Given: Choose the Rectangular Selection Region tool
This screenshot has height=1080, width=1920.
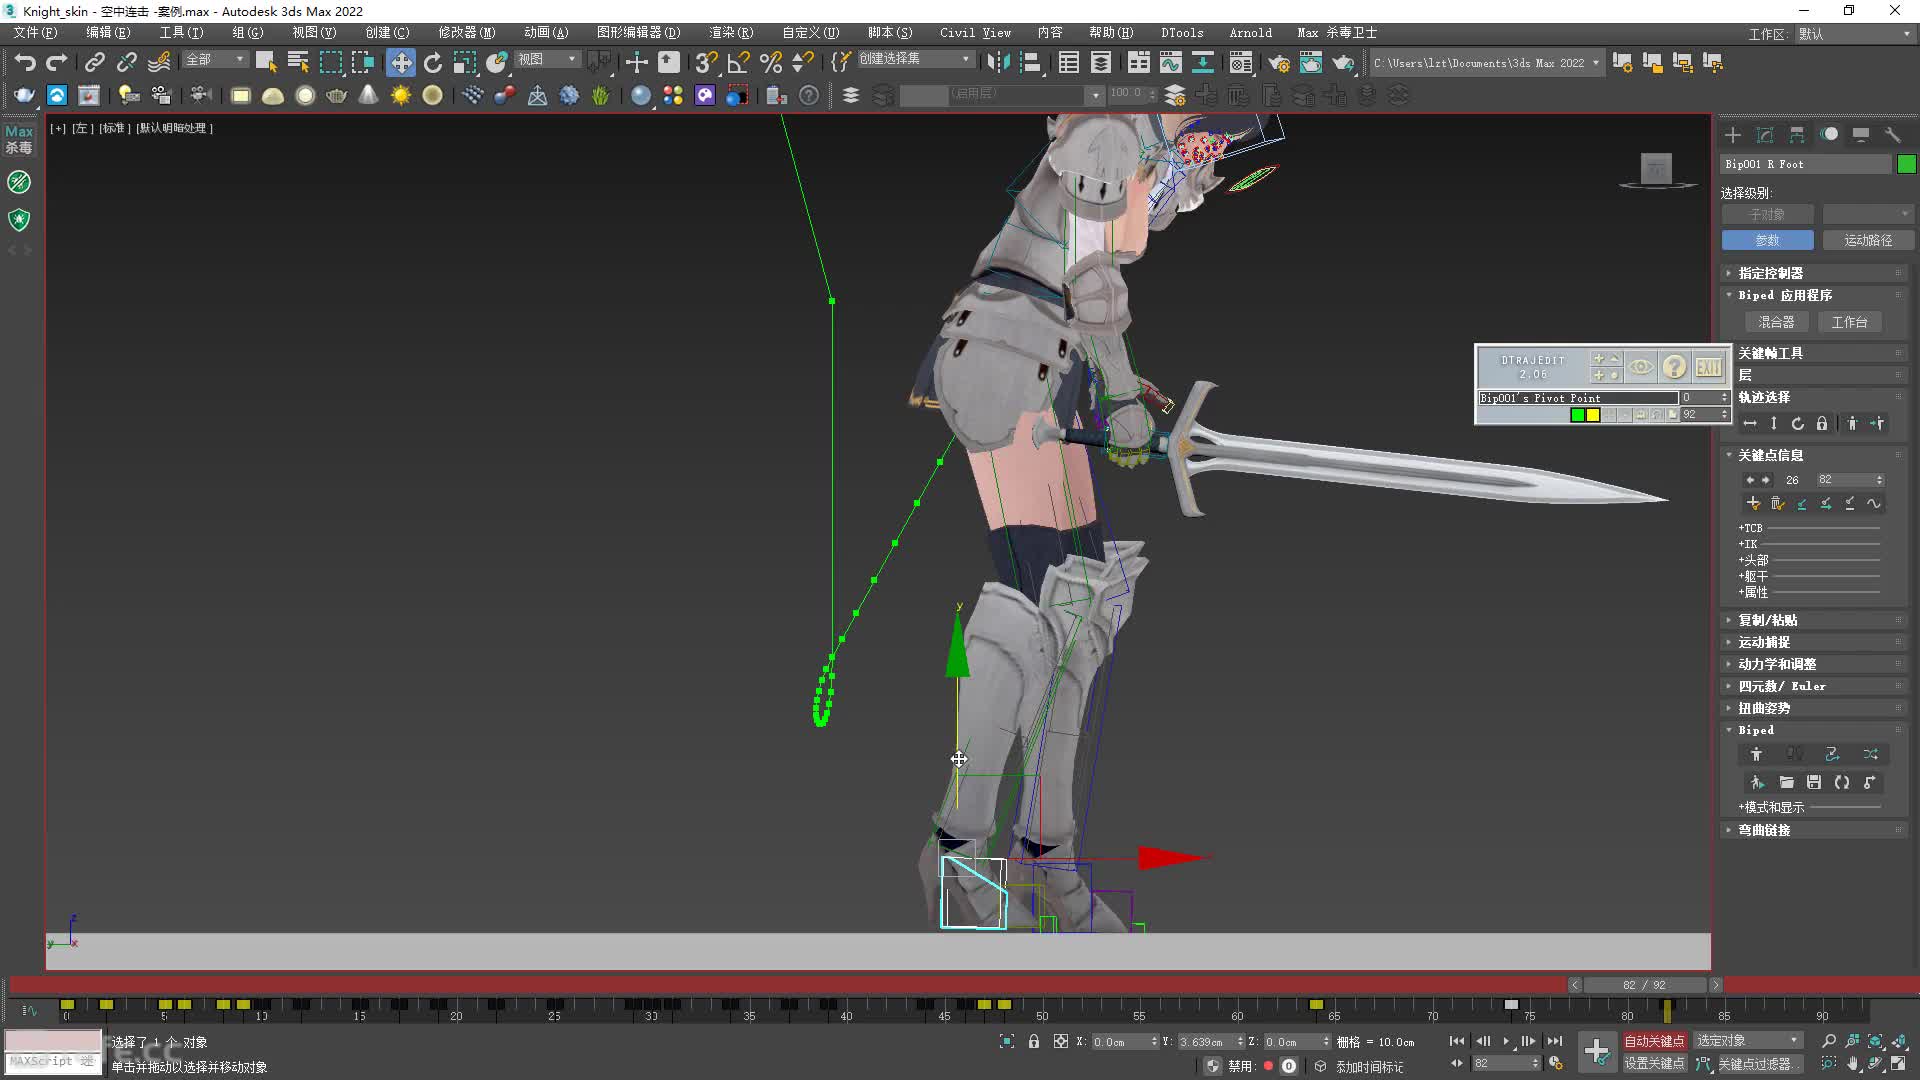Looking at the screenshot, I should [330, 62].
